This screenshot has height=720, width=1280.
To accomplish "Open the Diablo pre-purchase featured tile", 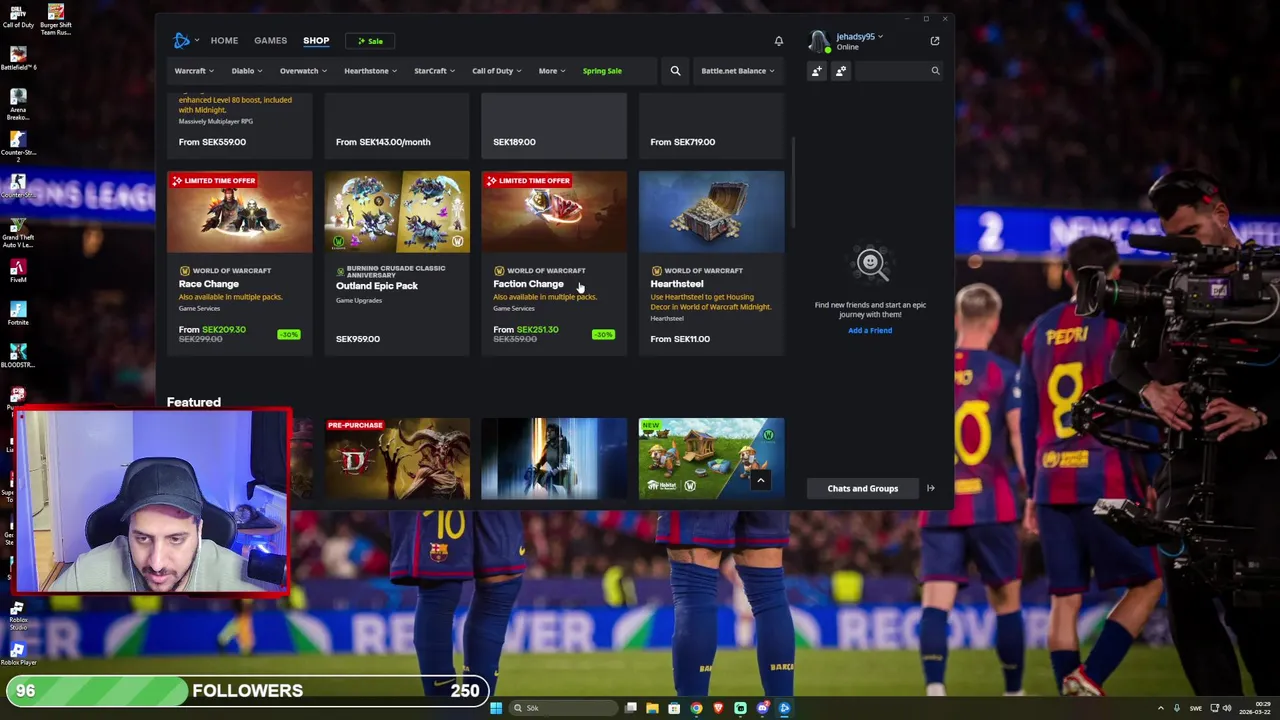I will 396,458.
